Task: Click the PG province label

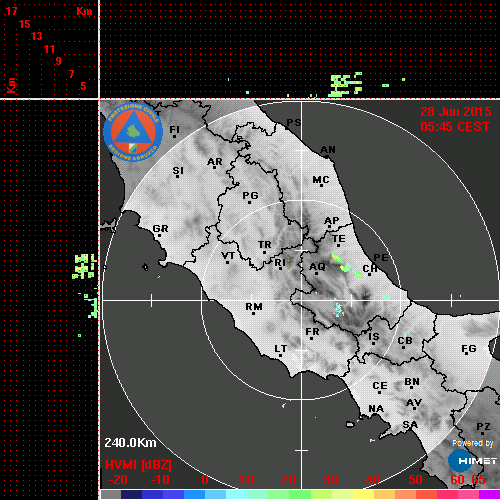Action: pos(250,196)
